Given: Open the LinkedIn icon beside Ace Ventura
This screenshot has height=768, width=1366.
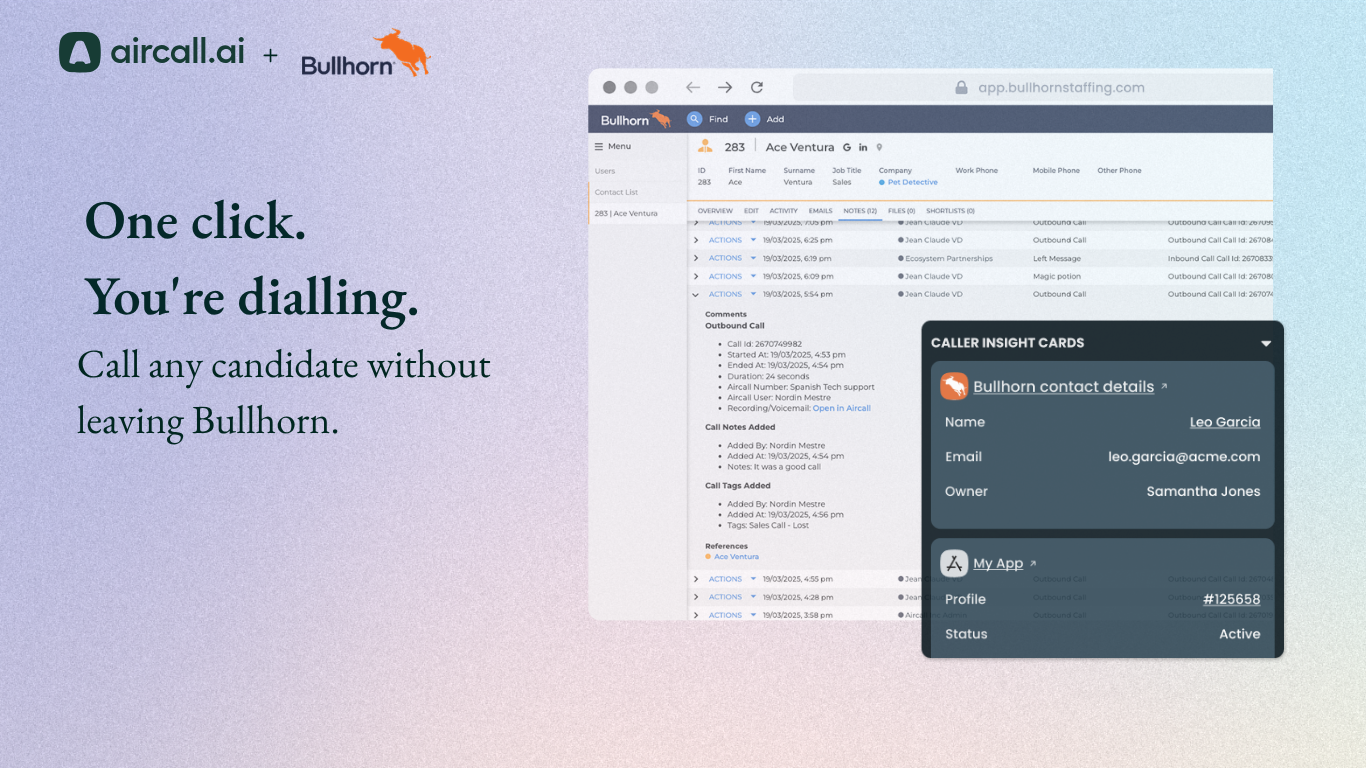Looking at the screenshot, I should pyautogui.click(x=863, y=147).
